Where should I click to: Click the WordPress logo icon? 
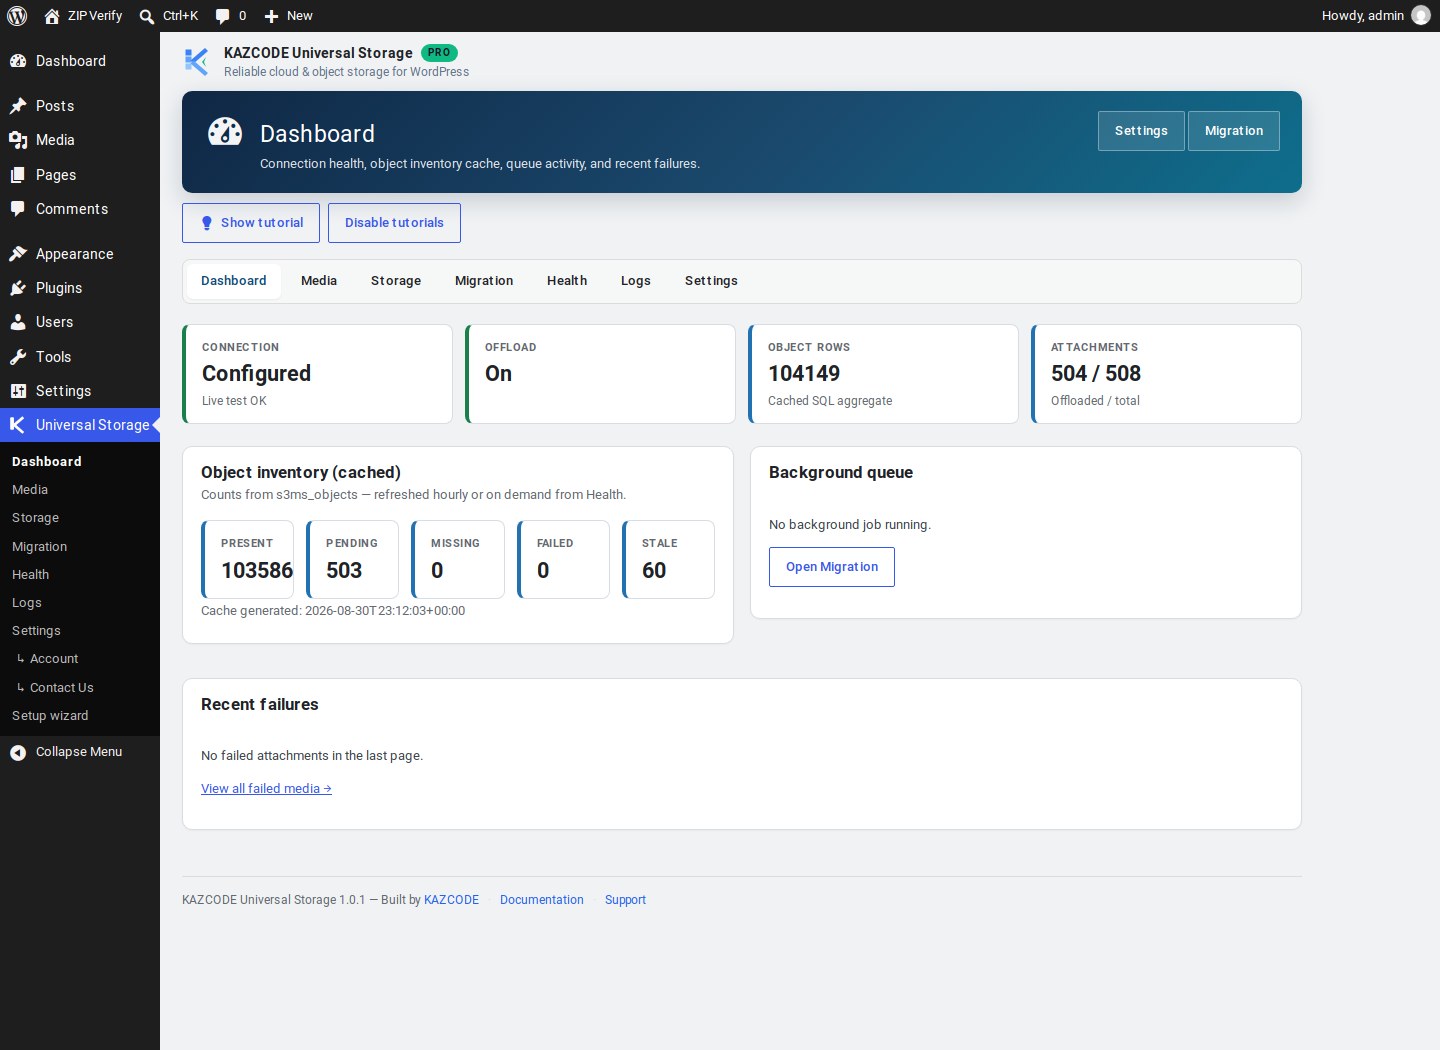tap(17, 16)
